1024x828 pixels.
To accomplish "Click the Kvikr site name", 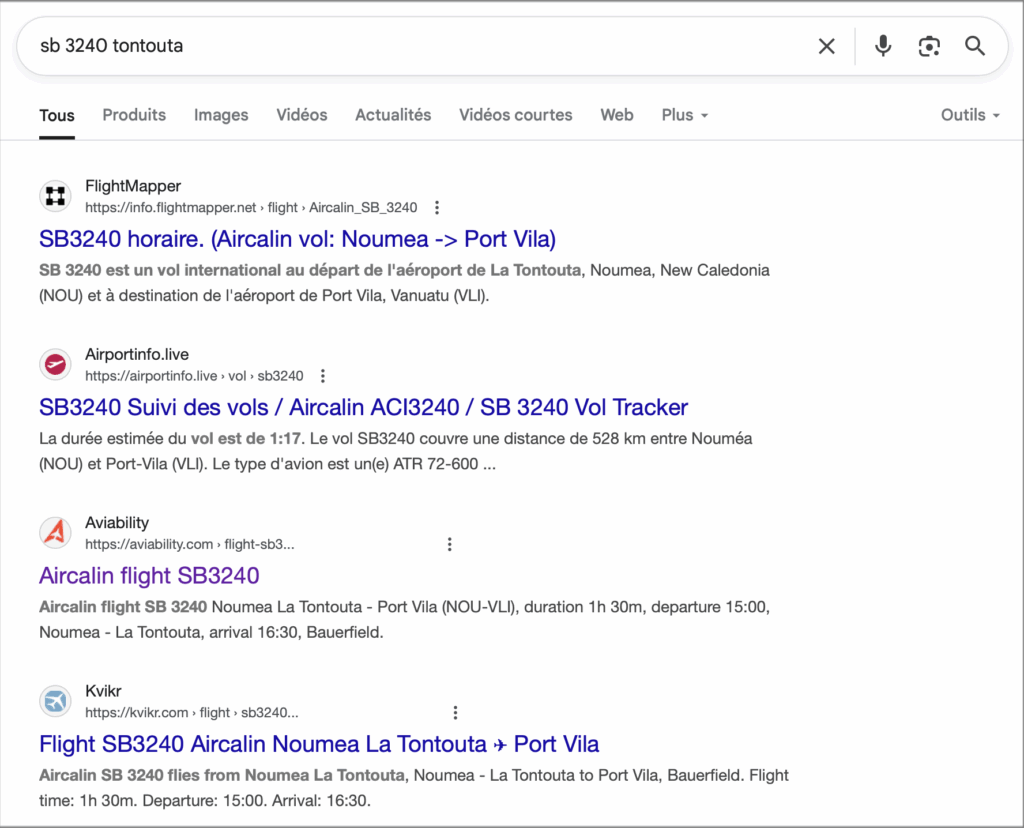I will point(103,692).
